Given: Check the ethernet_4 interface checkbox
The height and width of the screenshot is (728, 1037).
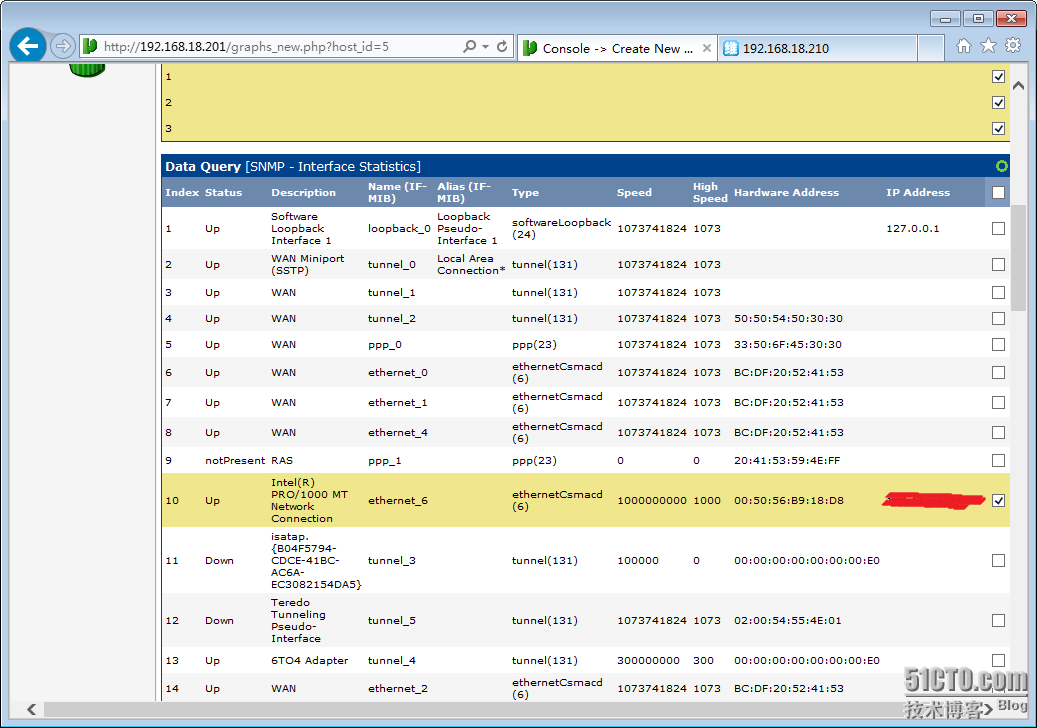Looking at the screenshot, I should point(999,432).
